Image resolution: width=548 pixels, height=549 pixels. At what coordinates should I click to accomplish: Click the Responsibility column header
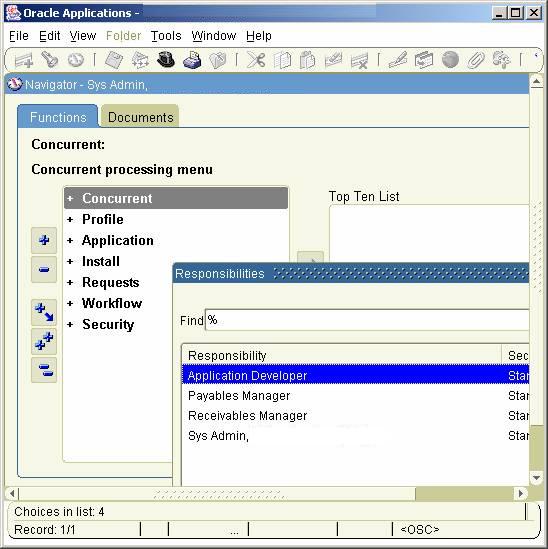[342, 355]
